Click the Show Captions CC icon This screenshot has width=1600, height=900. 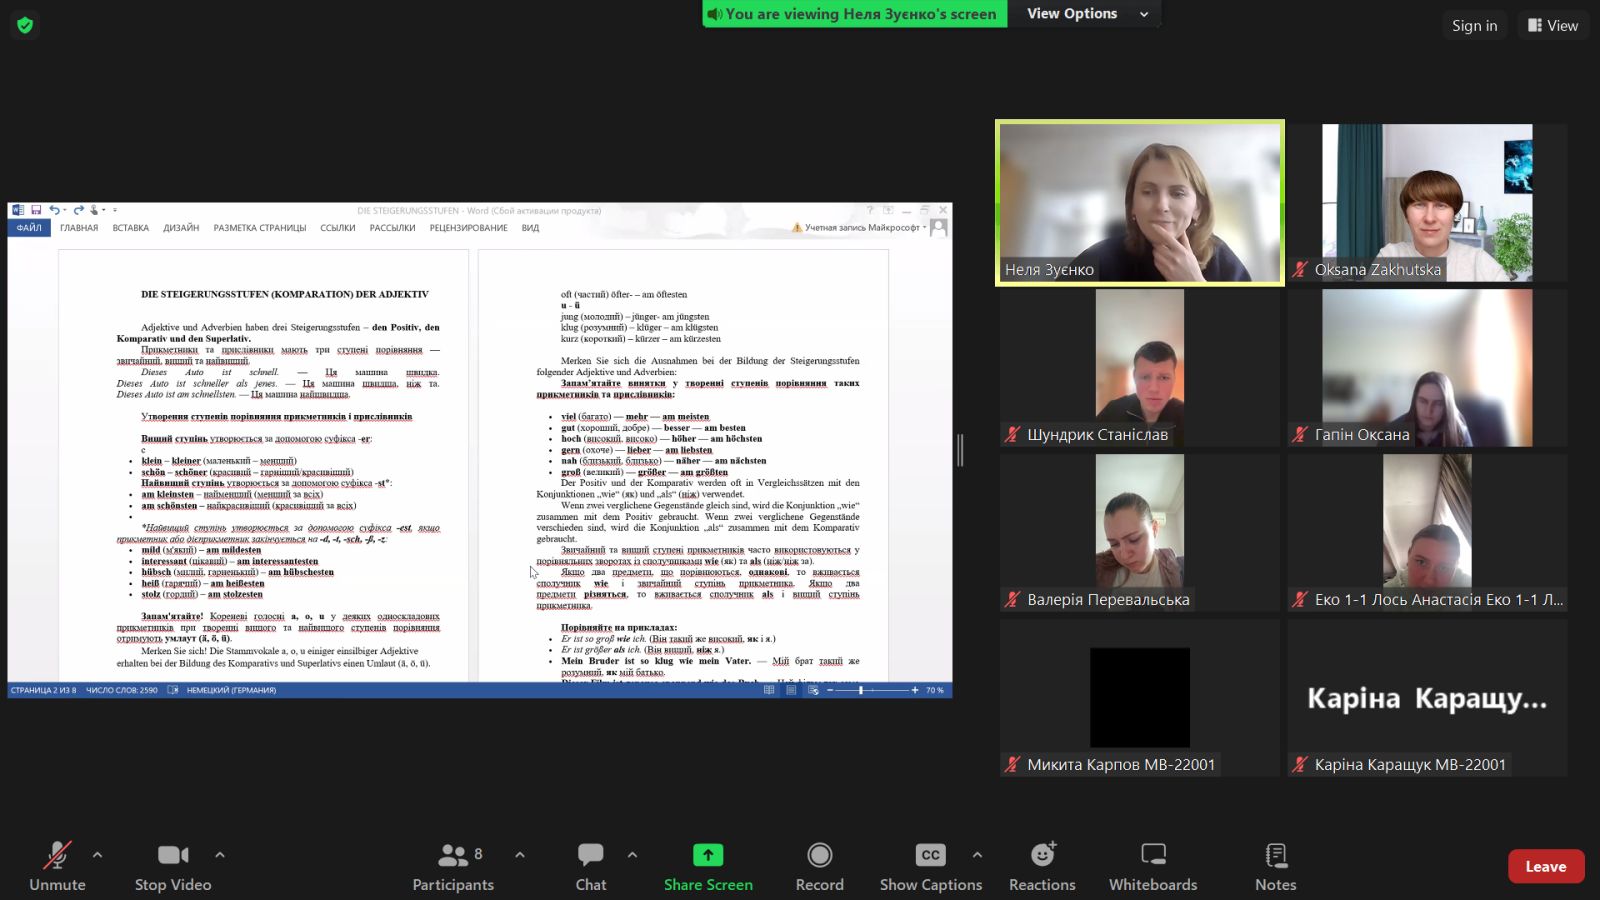coord(931,855)
